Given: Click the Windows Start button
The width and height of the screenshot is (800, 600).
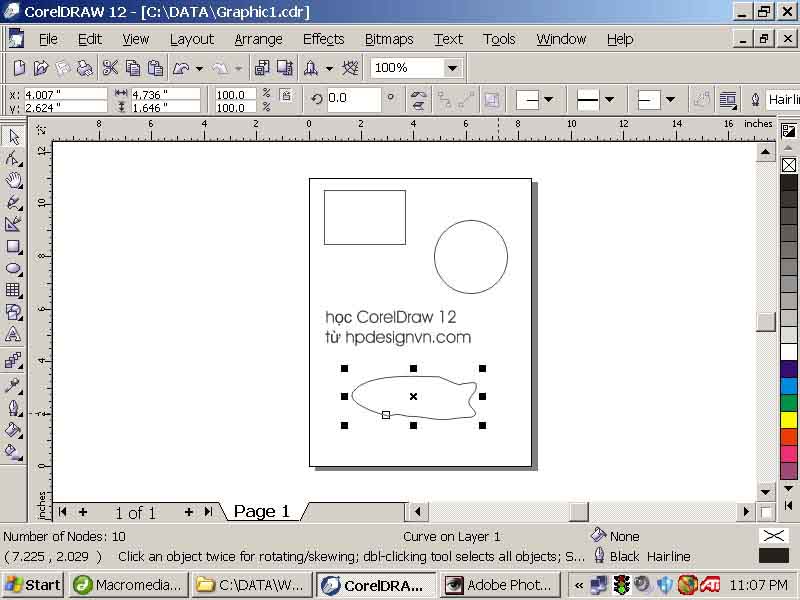Looking at the screenshot, I should 33,585.
